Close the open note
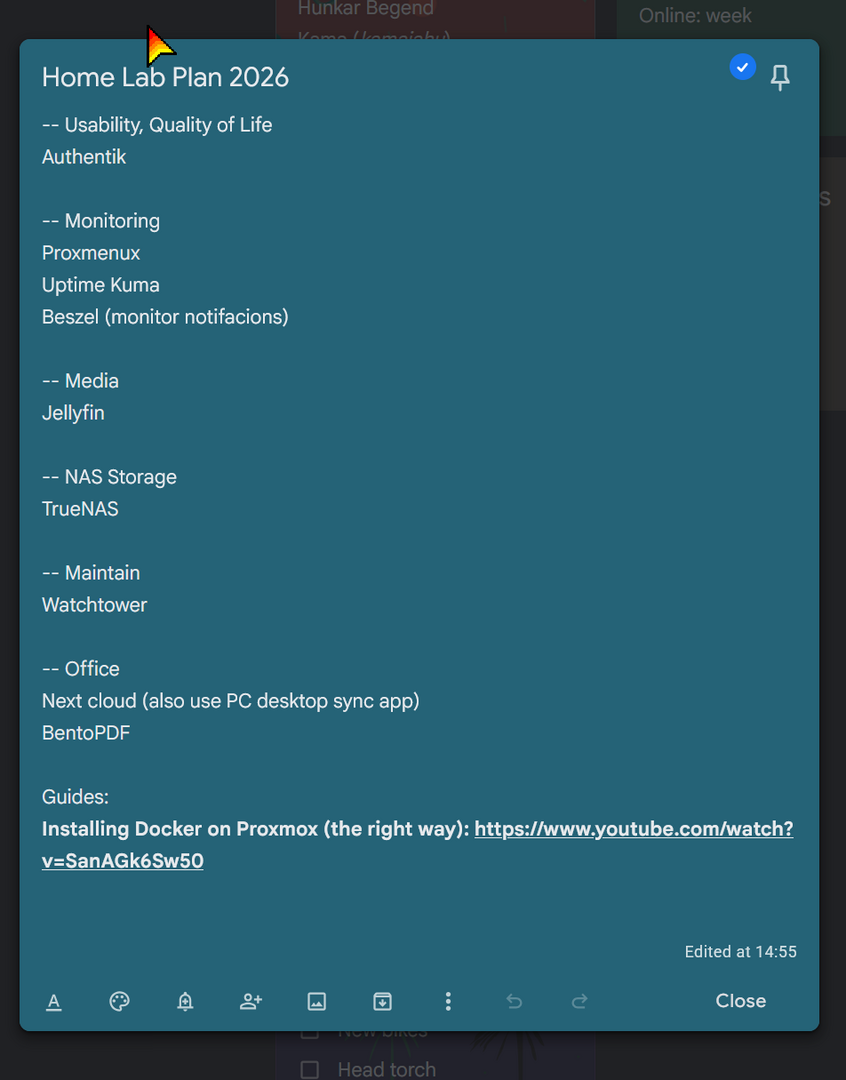The image size is (846, 1080). (x=740, y=1001)
